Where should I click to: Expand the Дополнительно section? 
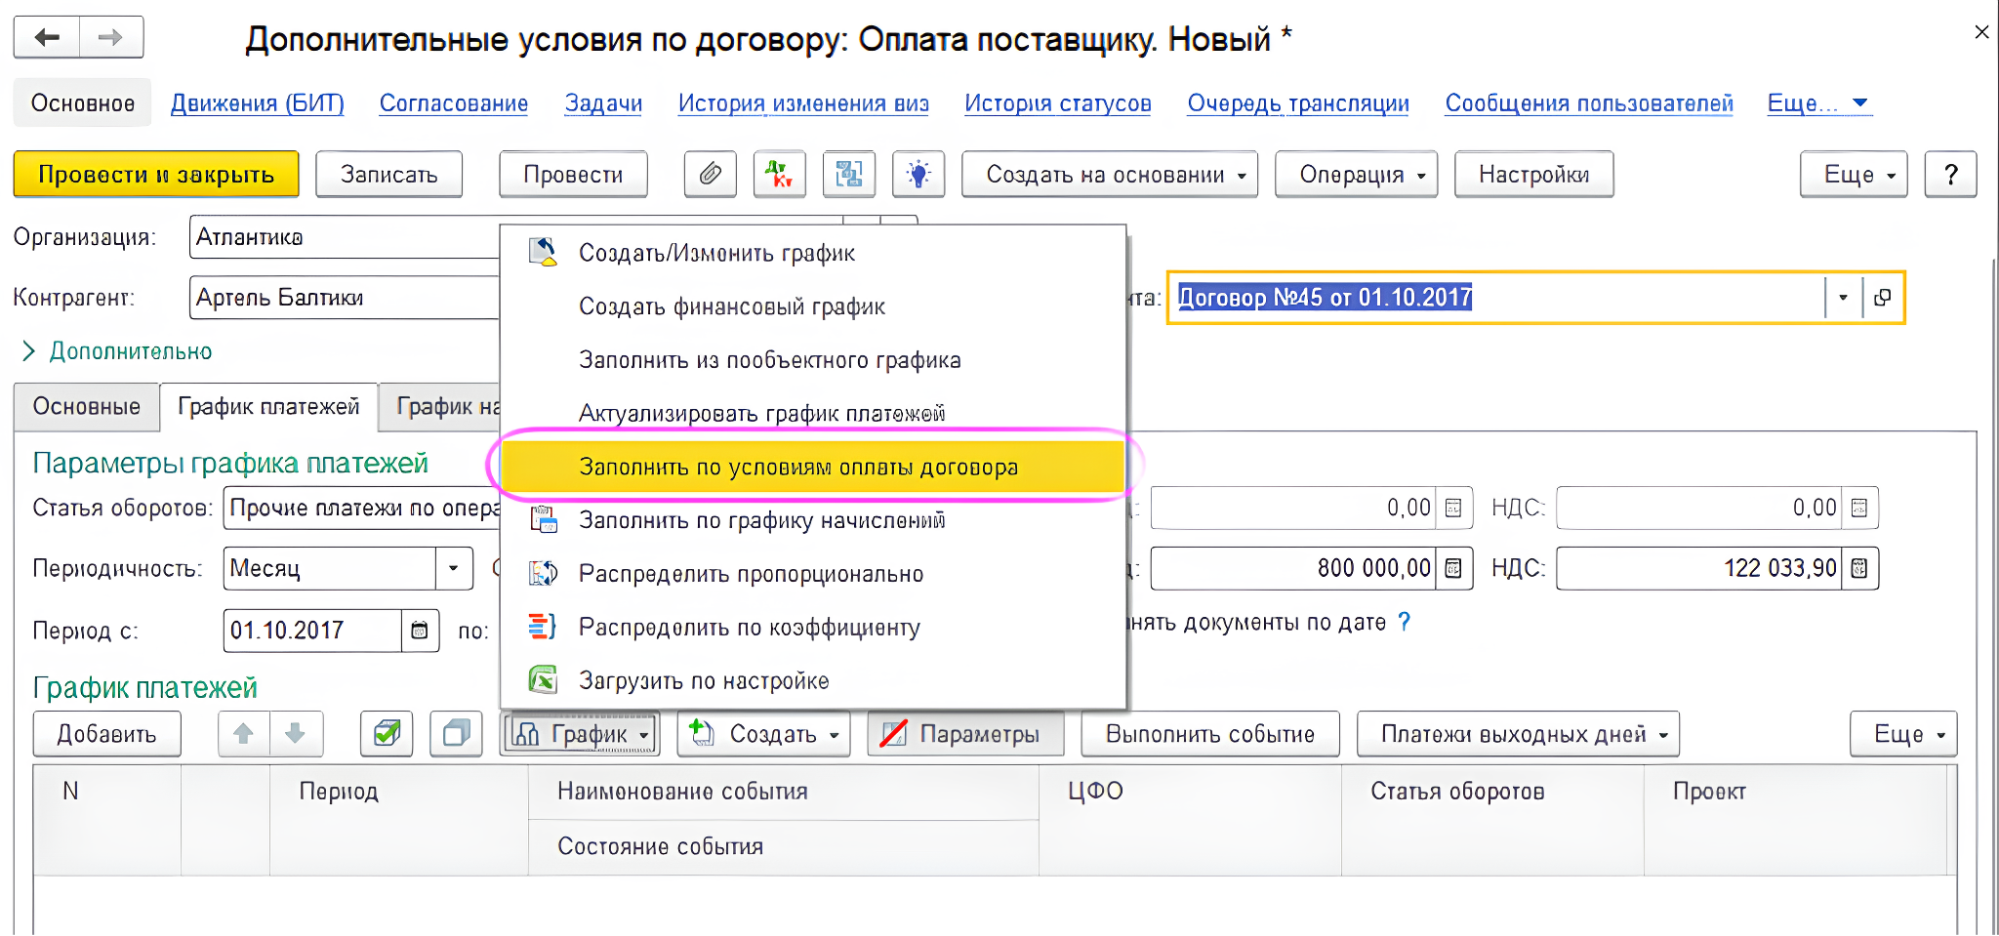(x=29, y=351)
